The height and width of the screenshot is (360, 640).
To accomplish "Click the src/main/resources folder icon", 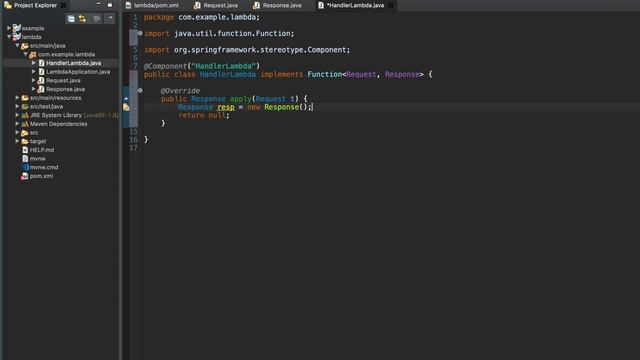I will click(x=25, y=98).
